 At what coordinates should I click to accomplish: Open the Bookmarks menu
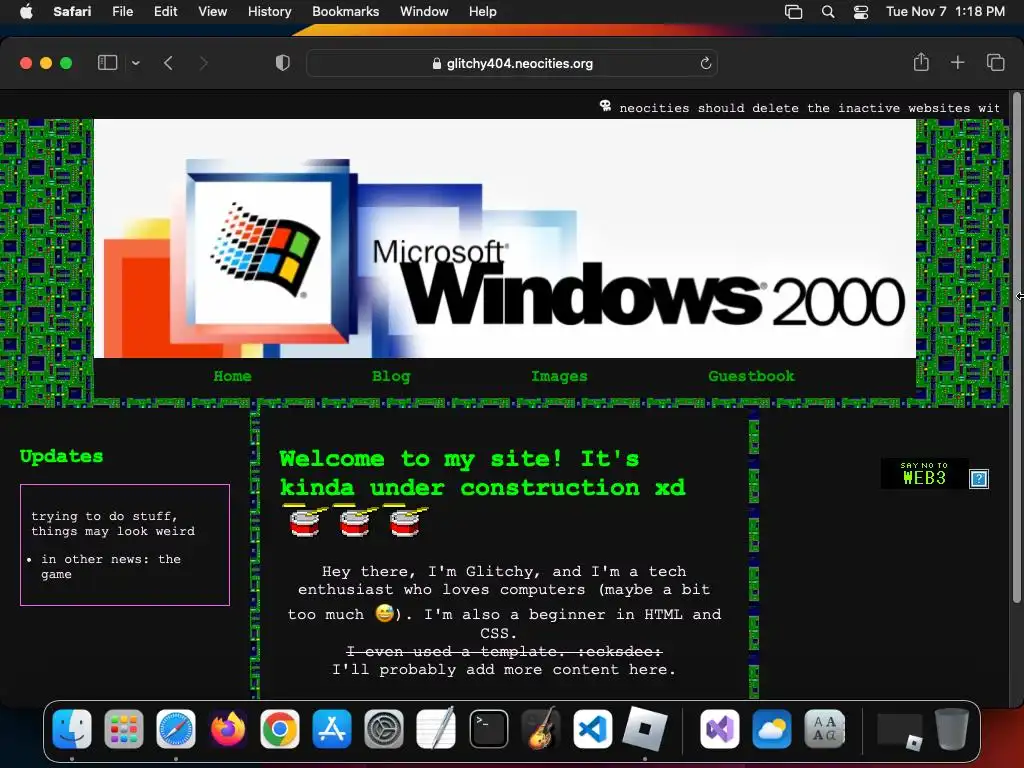tap(345, 11)
